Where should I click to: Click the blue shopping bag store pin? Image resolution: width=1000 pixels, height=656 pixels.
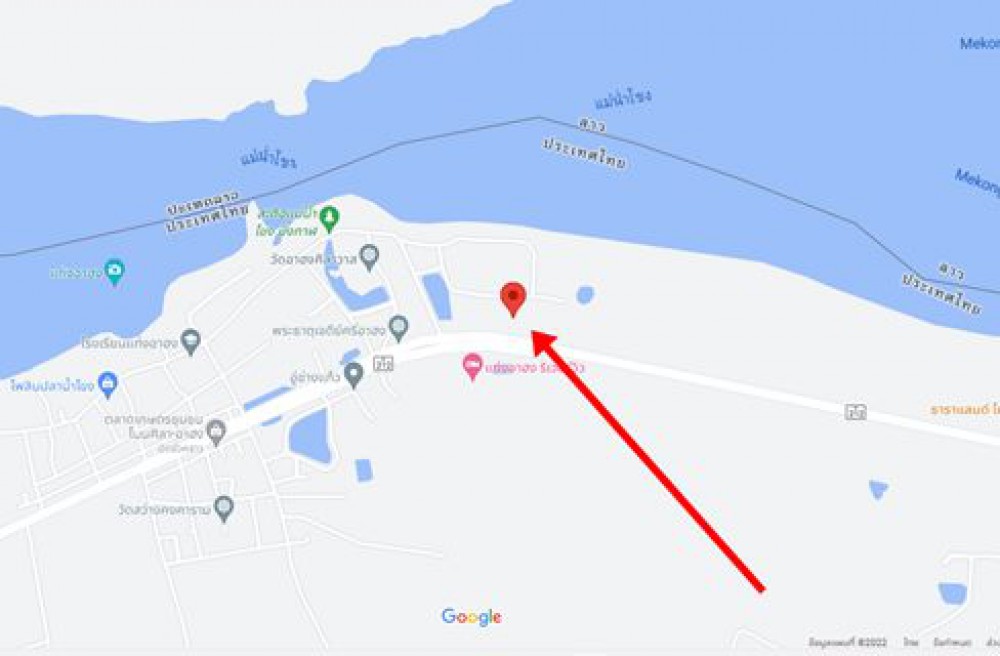pyautogui.click(x=108, y=385)
